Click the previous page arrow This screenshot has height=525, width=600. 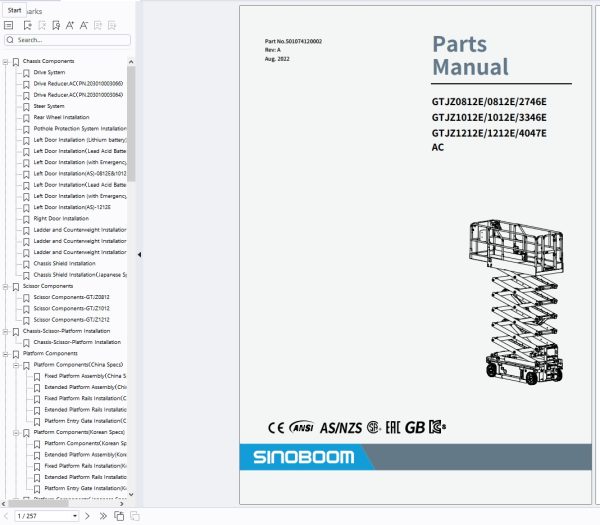(6, 516)
